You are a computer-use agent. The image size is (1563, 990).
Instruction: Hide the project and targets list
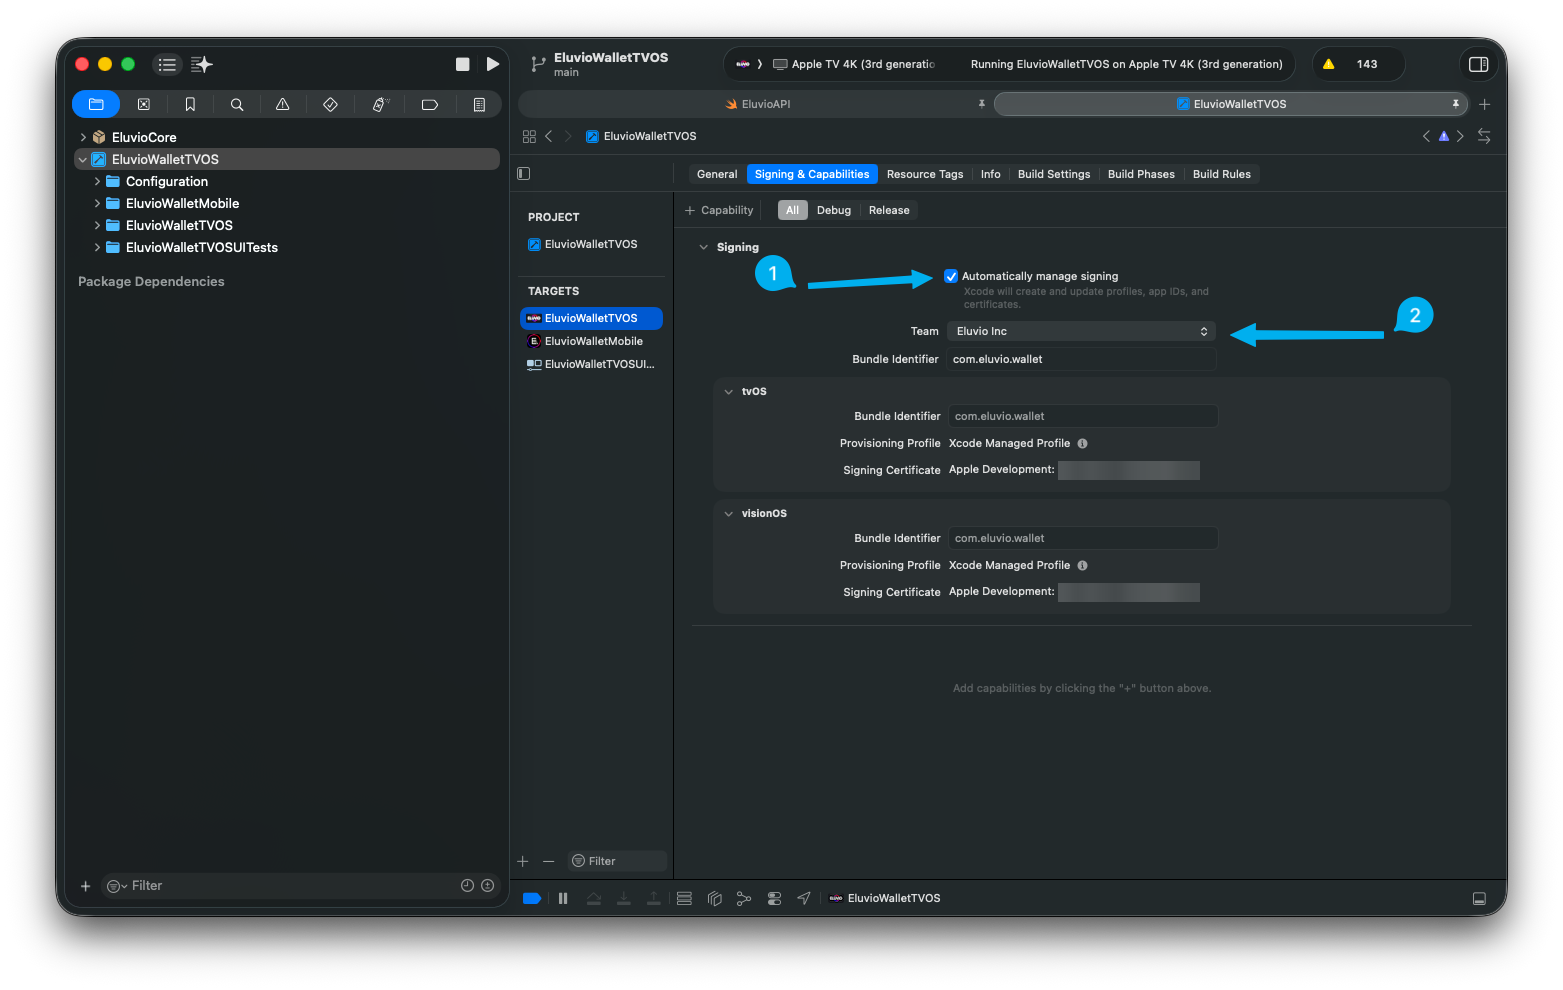click(x=523, y=174)
